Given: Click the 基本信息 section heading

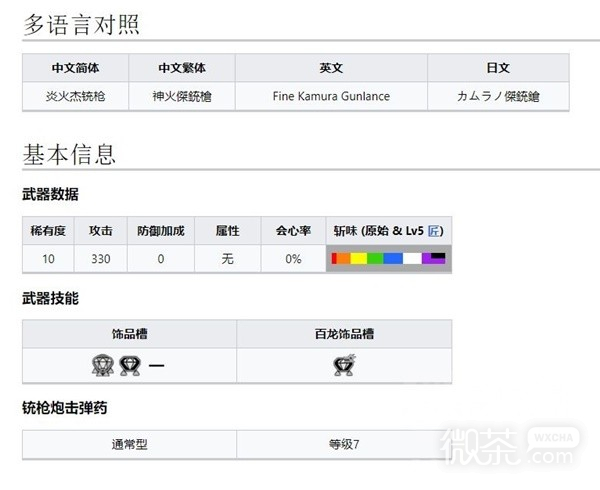Looking at the screenshot, I should [69, 154].
